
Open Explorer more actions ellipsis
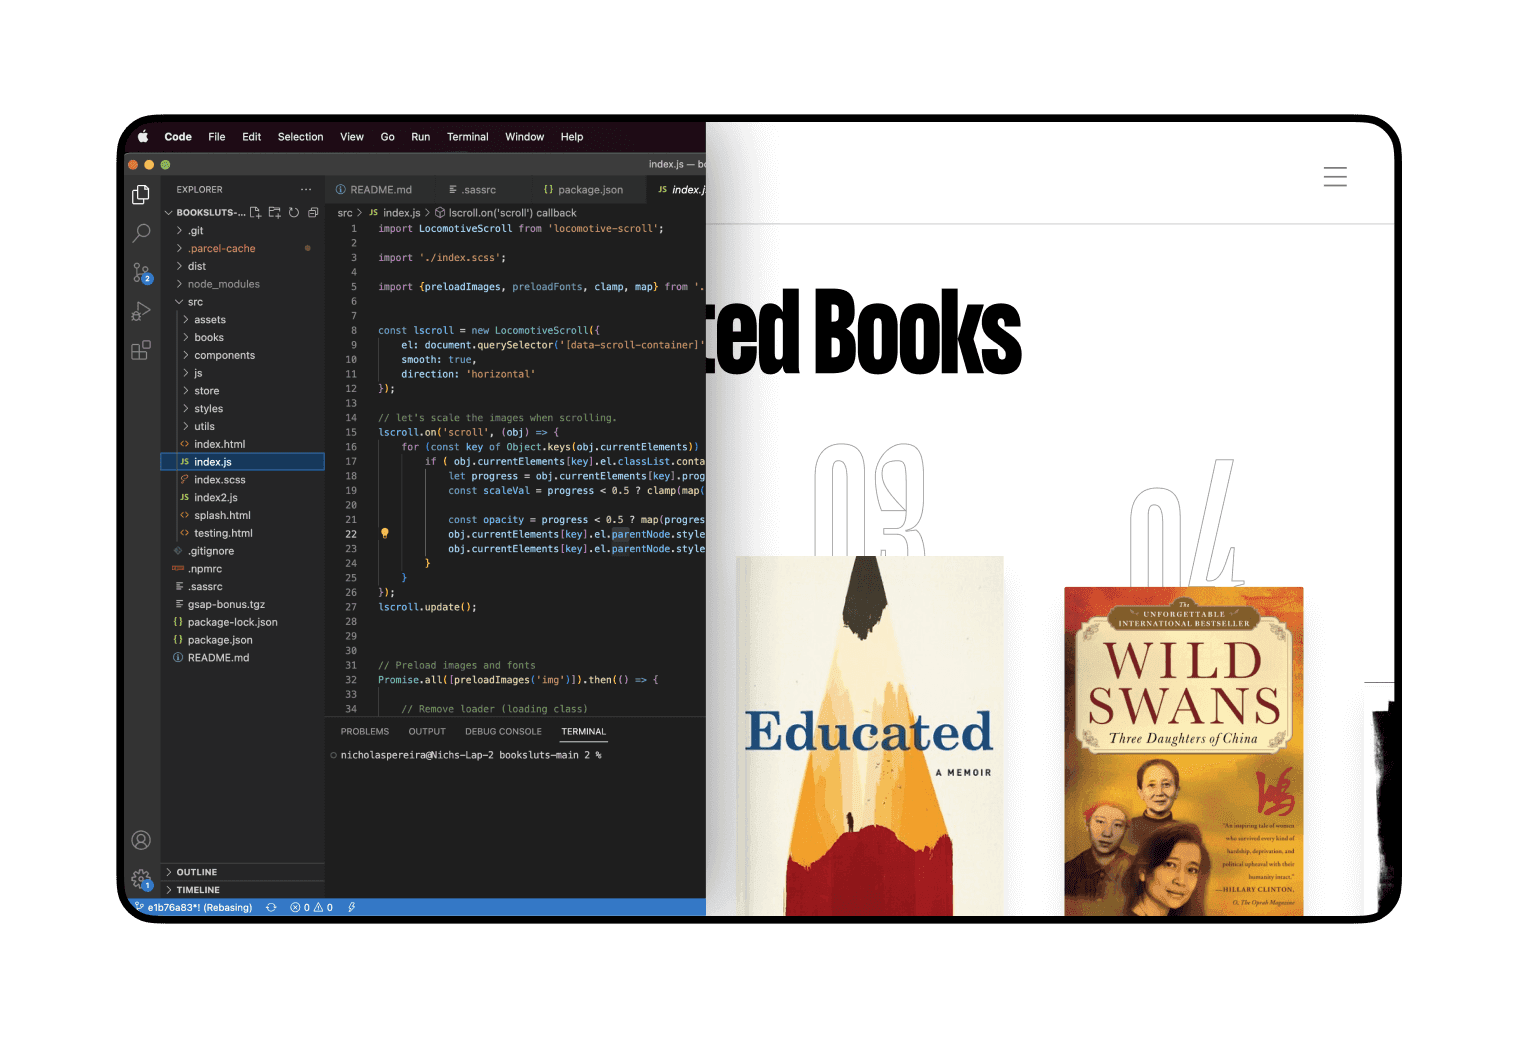coord(306,189)
